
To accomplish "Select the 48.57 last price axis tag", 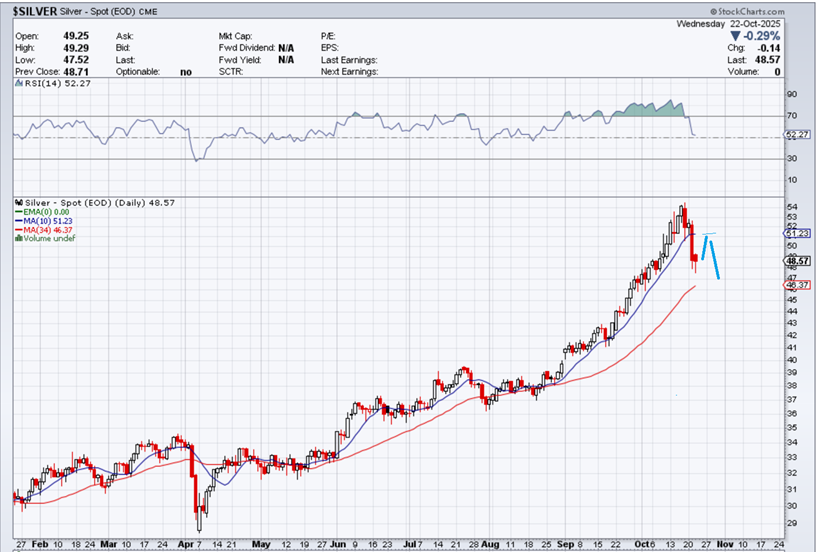I will tap(797, 260).
